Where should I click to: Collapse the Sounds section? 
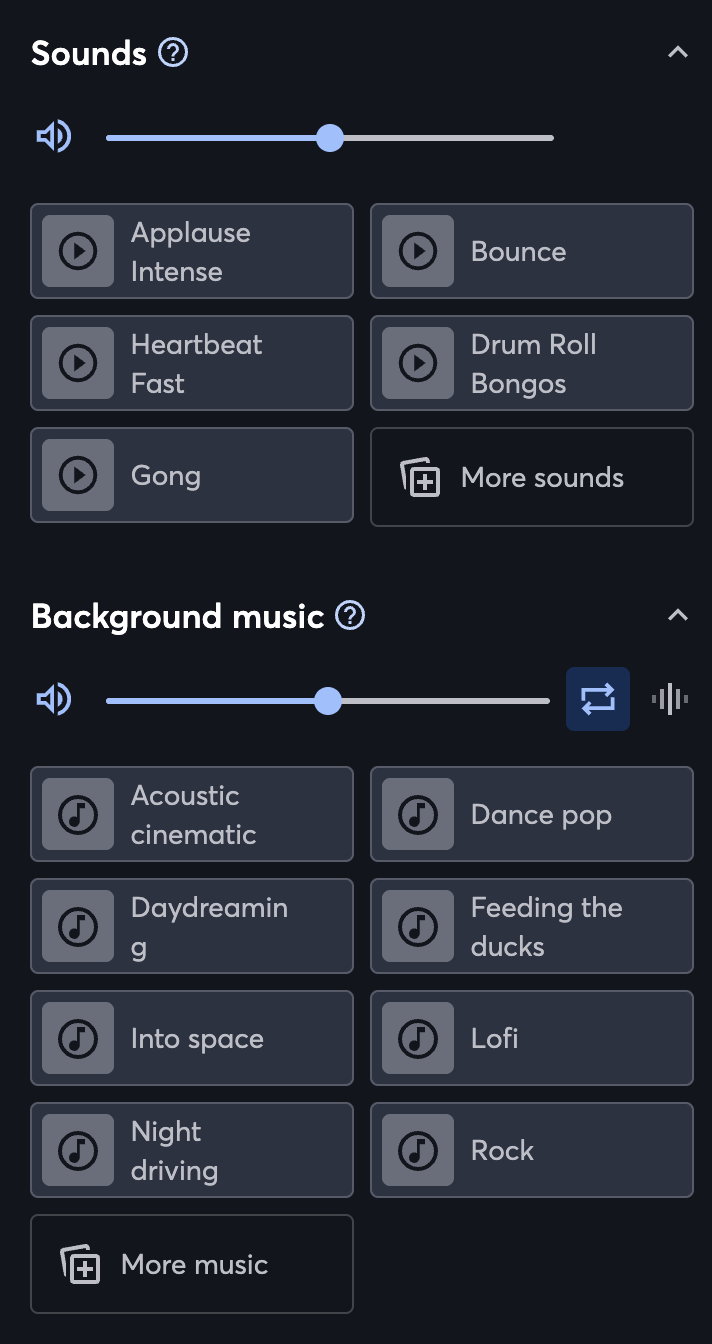[x=678, y=53]
